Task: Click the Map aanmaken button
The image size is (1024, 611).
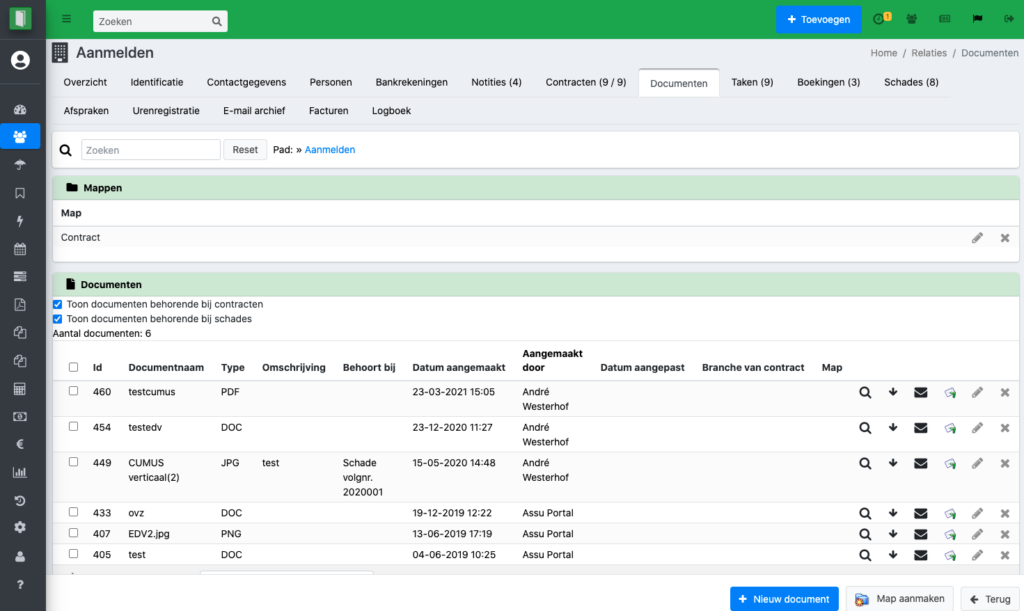Action: (x=900, y=599)
